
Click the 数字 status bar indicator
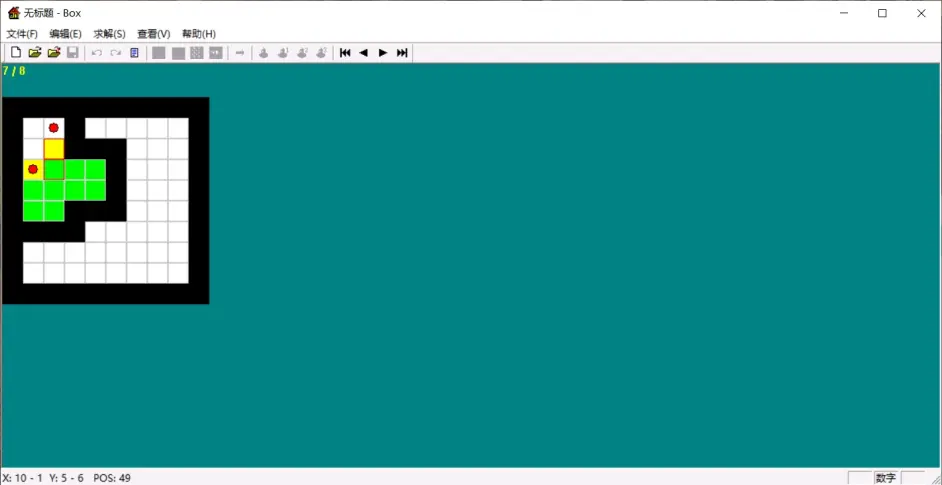point(886,478)
